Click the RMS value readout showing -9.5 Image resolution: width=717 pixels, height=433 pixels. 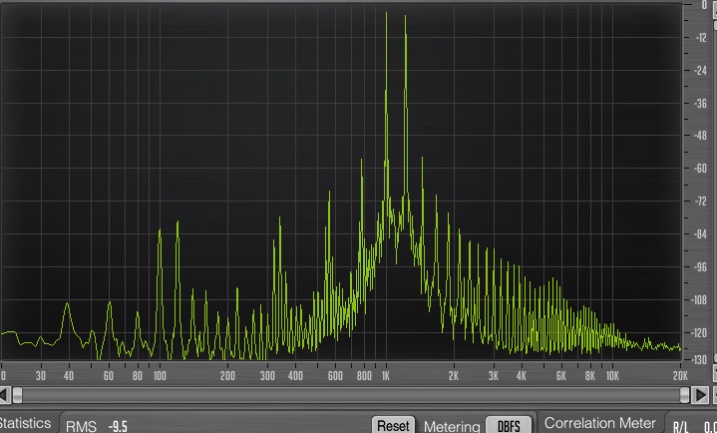coord(118,426)
